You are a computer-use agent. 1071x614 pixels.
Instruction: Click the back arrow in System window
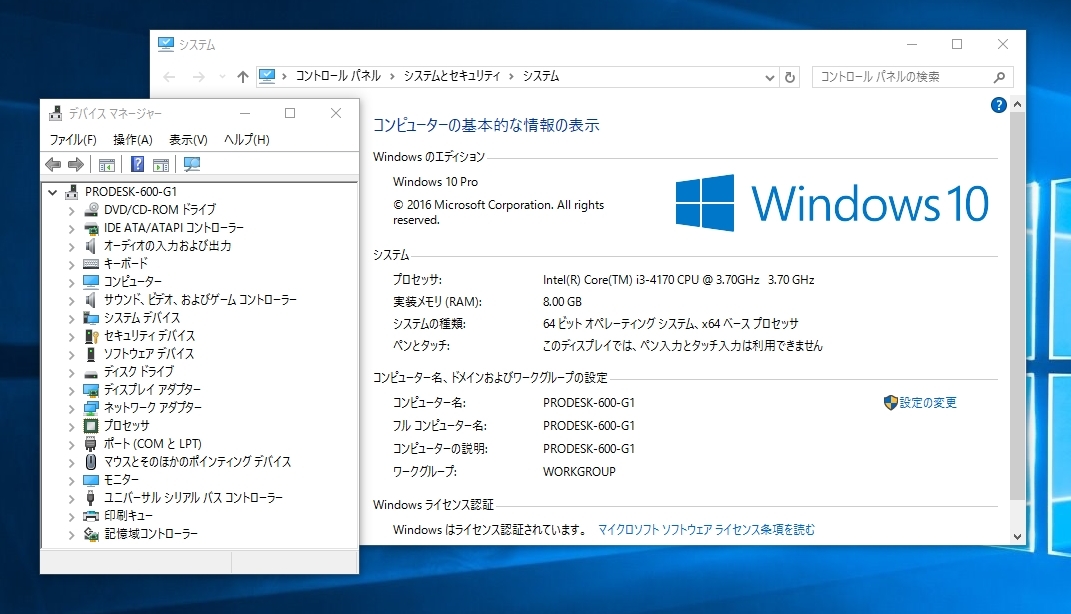coord(169,77)
